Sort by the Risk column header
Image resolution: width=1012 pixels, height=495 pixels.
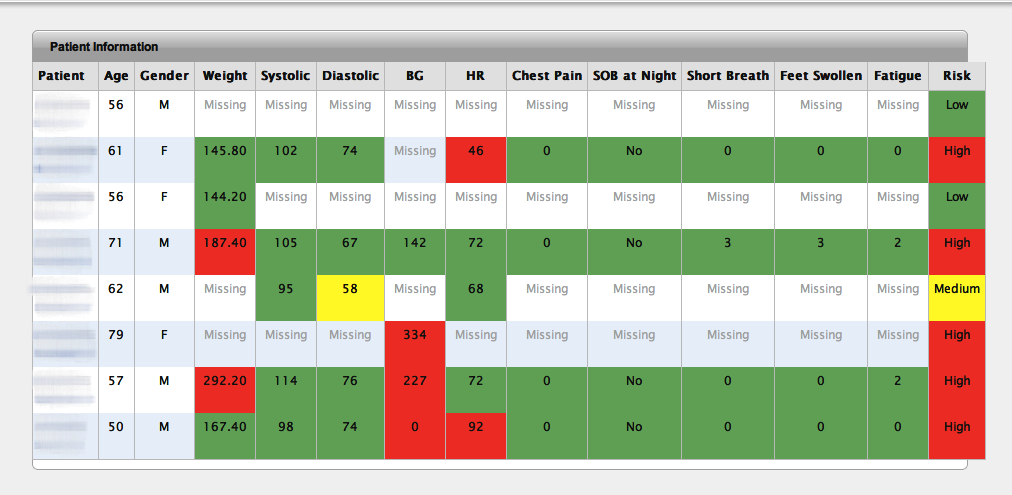957,76
